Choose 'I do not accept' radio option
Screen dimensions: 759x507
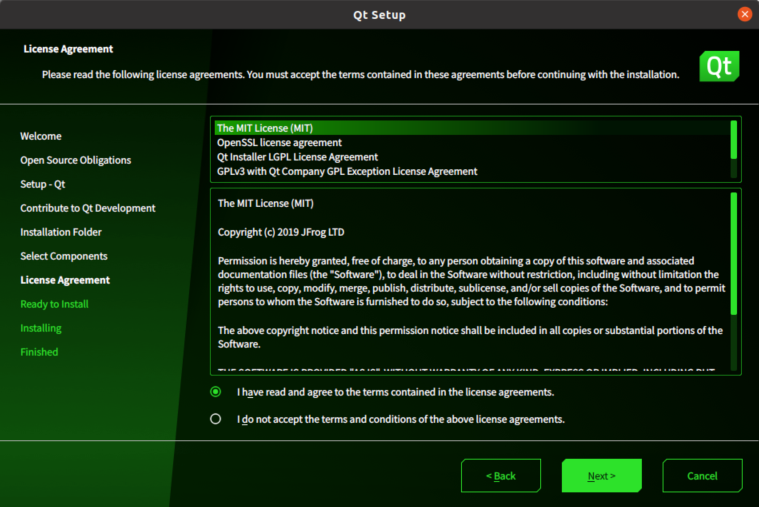[216, 419]
